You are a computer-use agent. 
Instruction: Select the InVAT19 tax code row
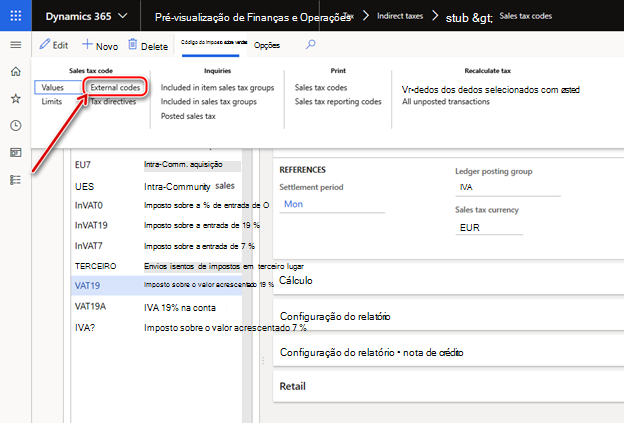[157, 225]
